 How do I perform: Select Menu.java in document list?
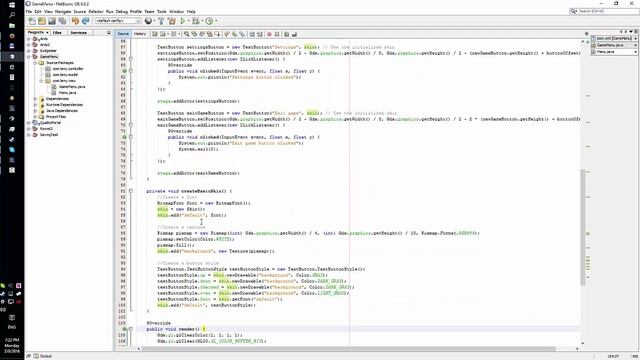tap(614, 52)
